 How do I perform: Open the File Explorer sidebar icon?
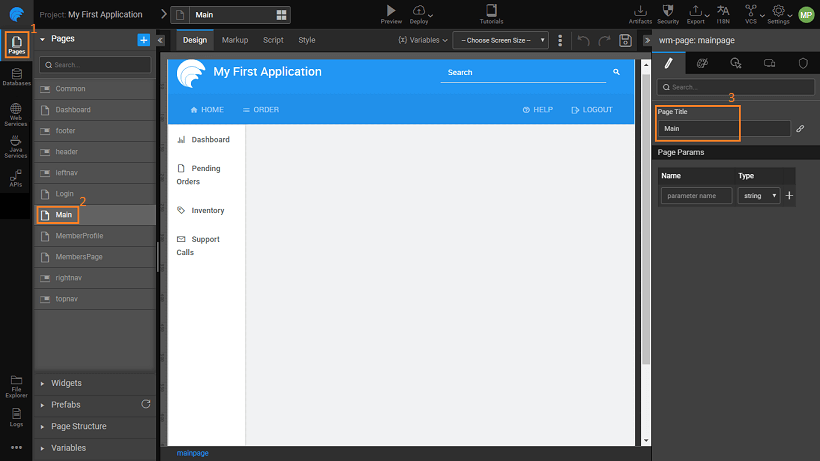click(x=16, y=384)
